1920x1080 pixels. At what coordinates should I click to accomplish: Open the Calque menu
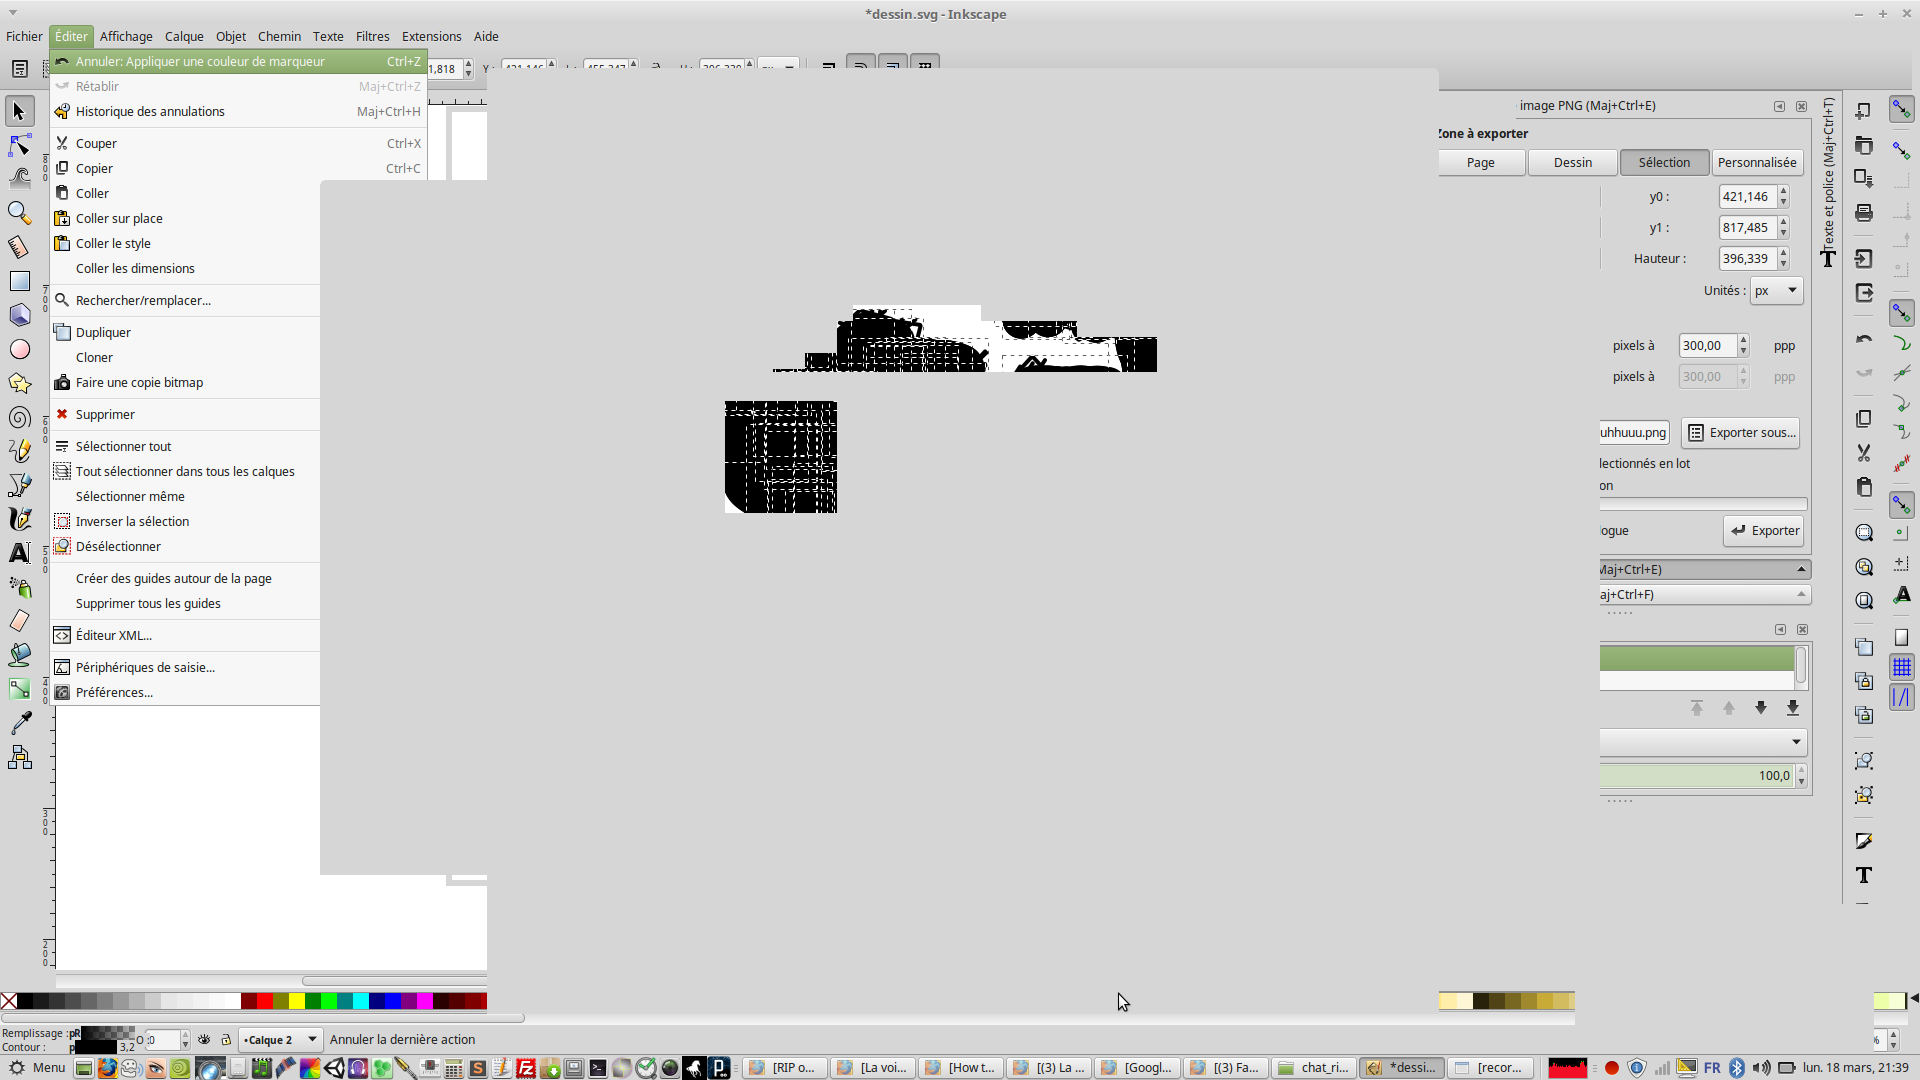[184, 36]
